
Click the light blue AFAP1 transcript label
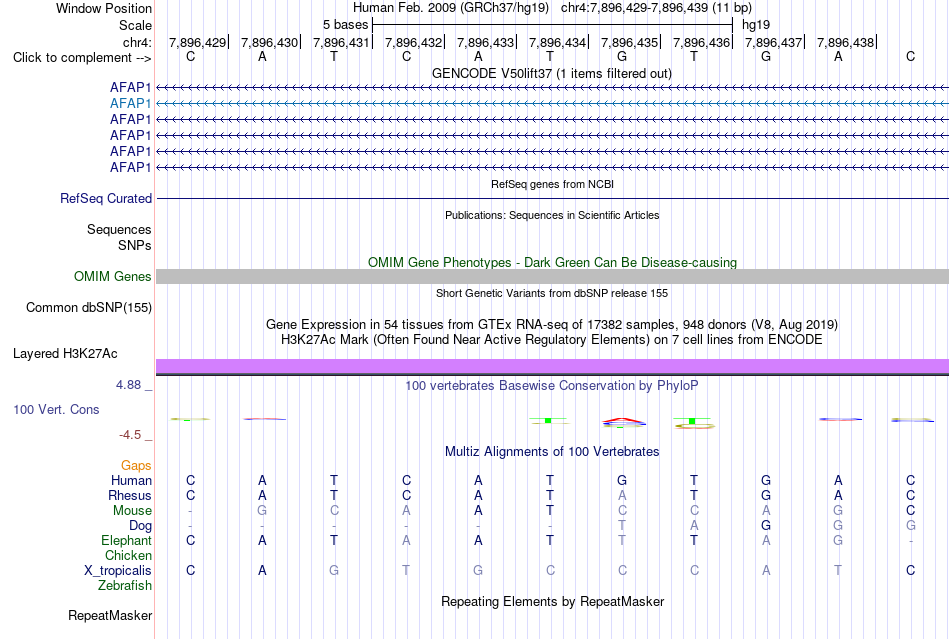point(130,104)
